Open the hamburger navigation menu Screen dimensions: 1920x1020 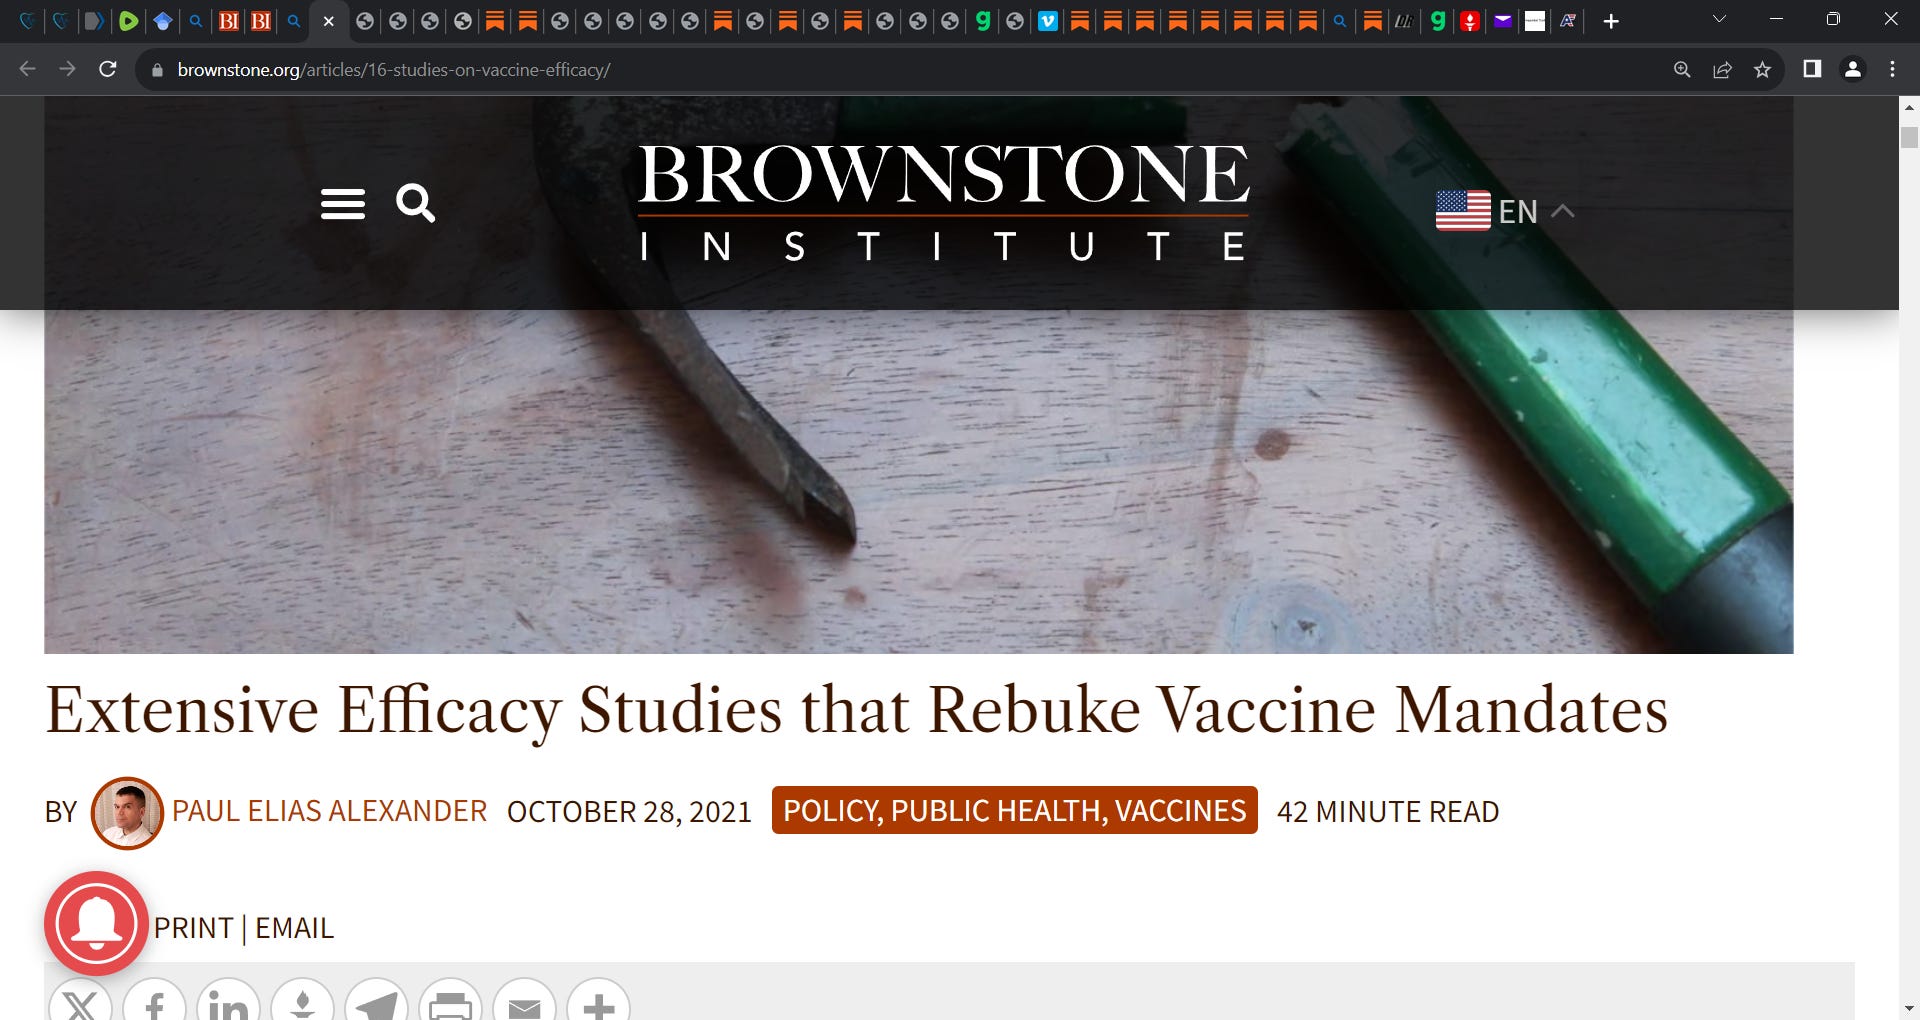pos(342,204)
